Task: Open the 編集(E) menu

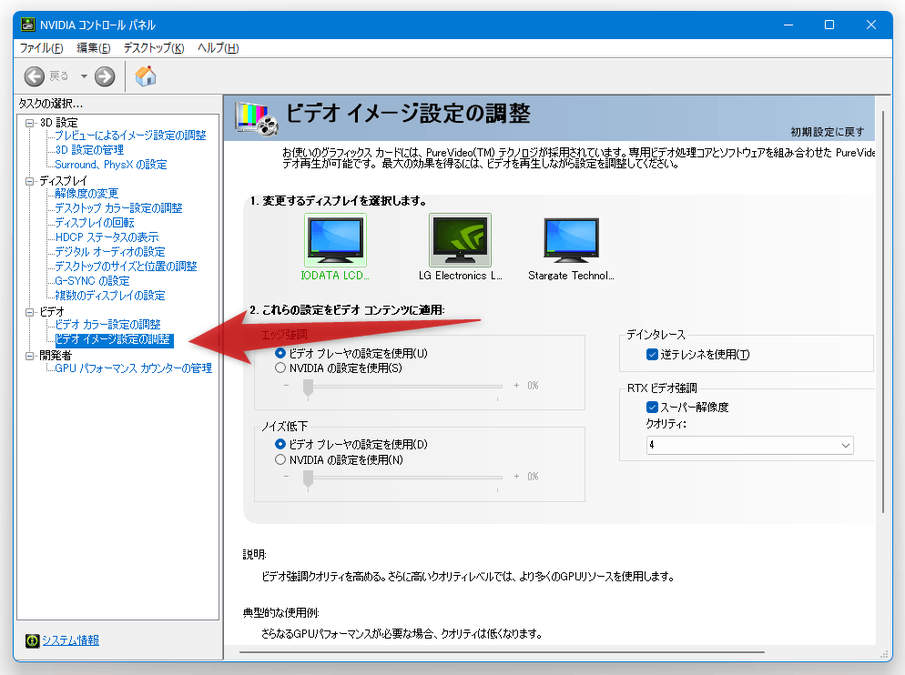Action: pos(94,48)
